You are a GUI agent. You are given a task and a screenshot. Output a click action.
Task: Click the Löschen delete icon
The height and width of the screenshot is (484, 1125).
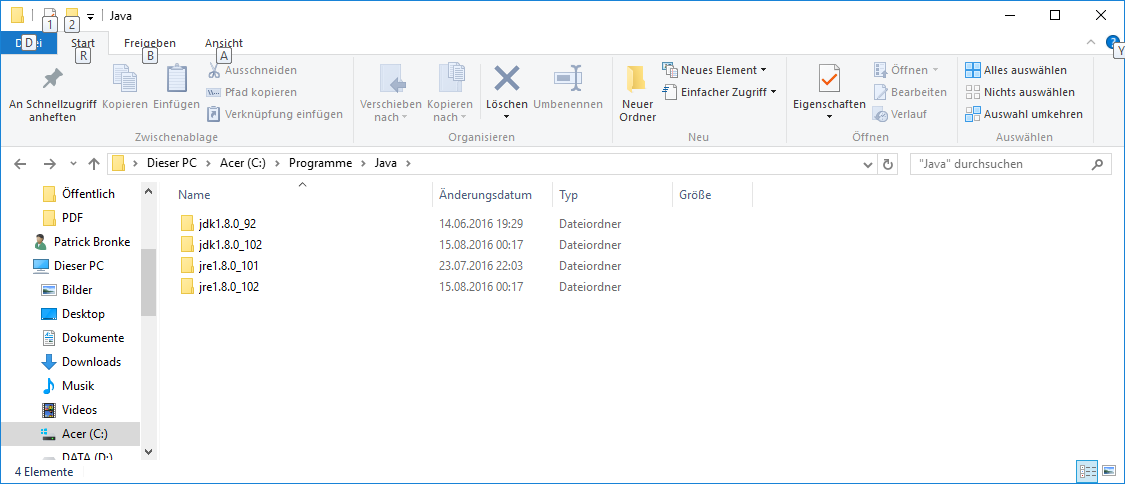pos(507,80)
